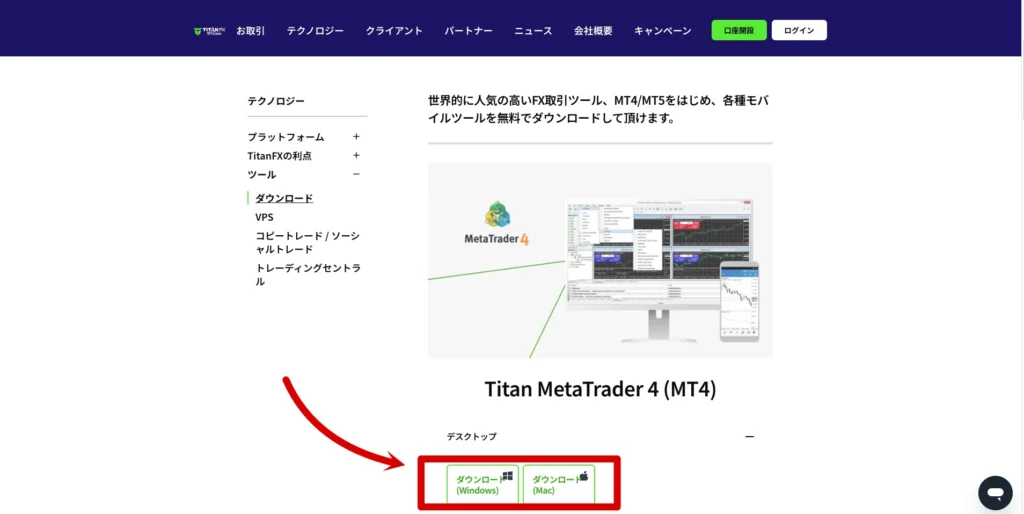The image size is (1024, 514).
Task: Expand TitanFXの利点 with its plus icon
Action: point(356,155)
